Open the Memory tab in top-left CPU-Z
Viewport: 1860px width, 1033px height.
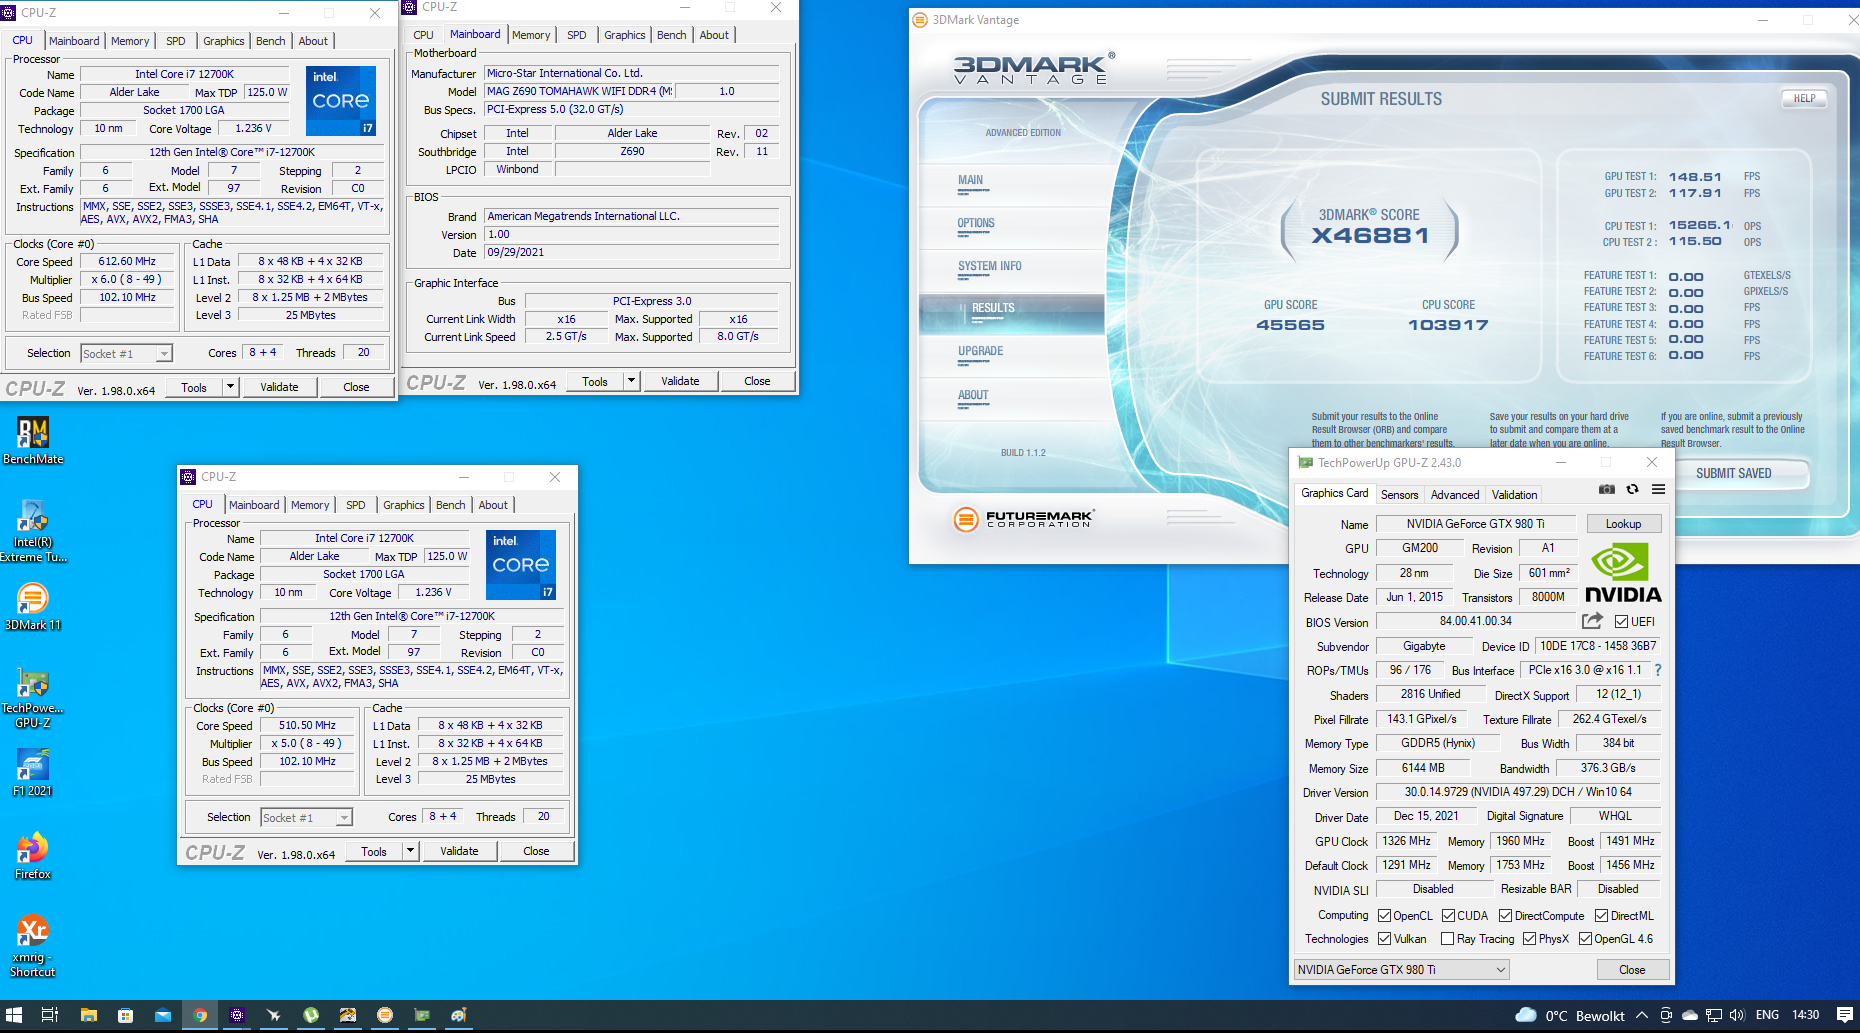[x=130, y=41]
